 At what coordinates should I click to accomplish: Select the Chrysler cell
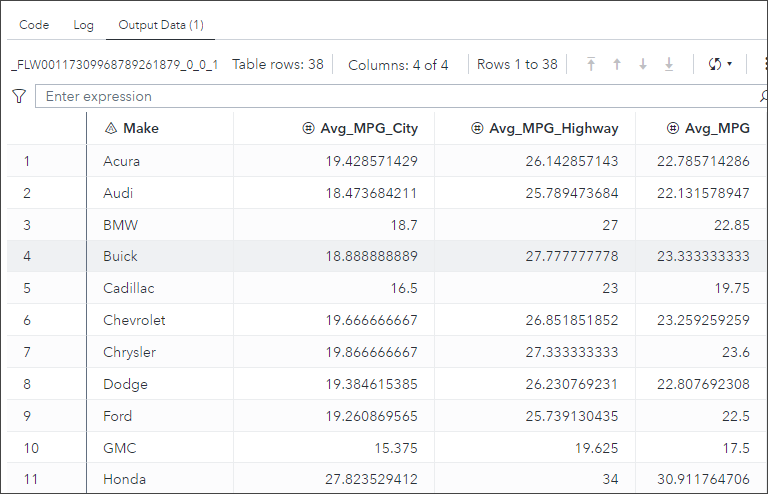click(160, 352)
